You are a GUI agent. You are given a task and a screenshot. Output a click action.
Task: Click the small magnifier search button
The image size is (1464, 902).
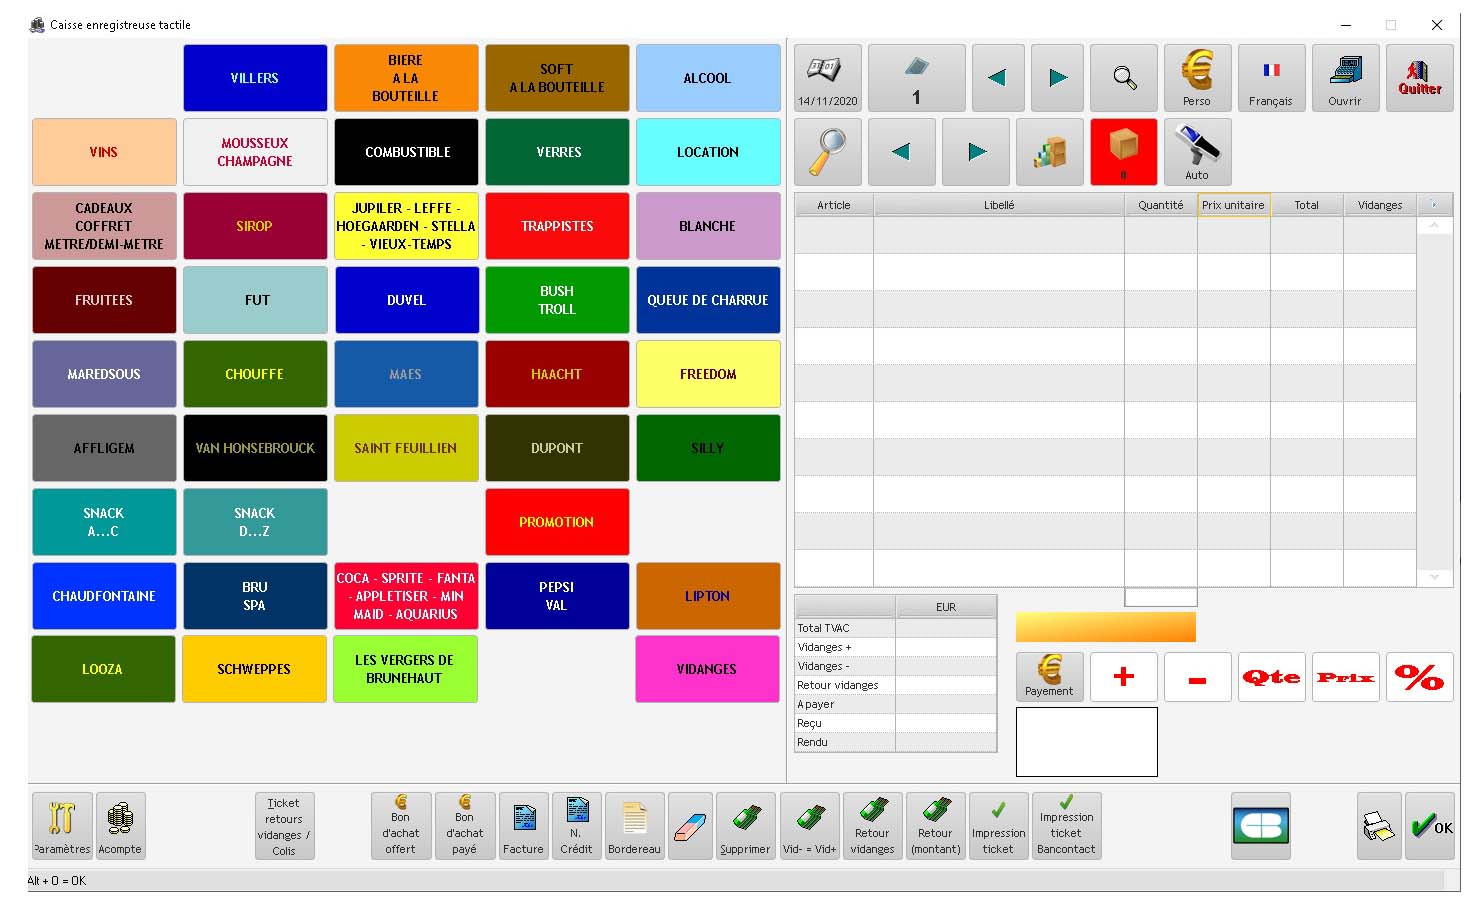tap(1124, 78)
